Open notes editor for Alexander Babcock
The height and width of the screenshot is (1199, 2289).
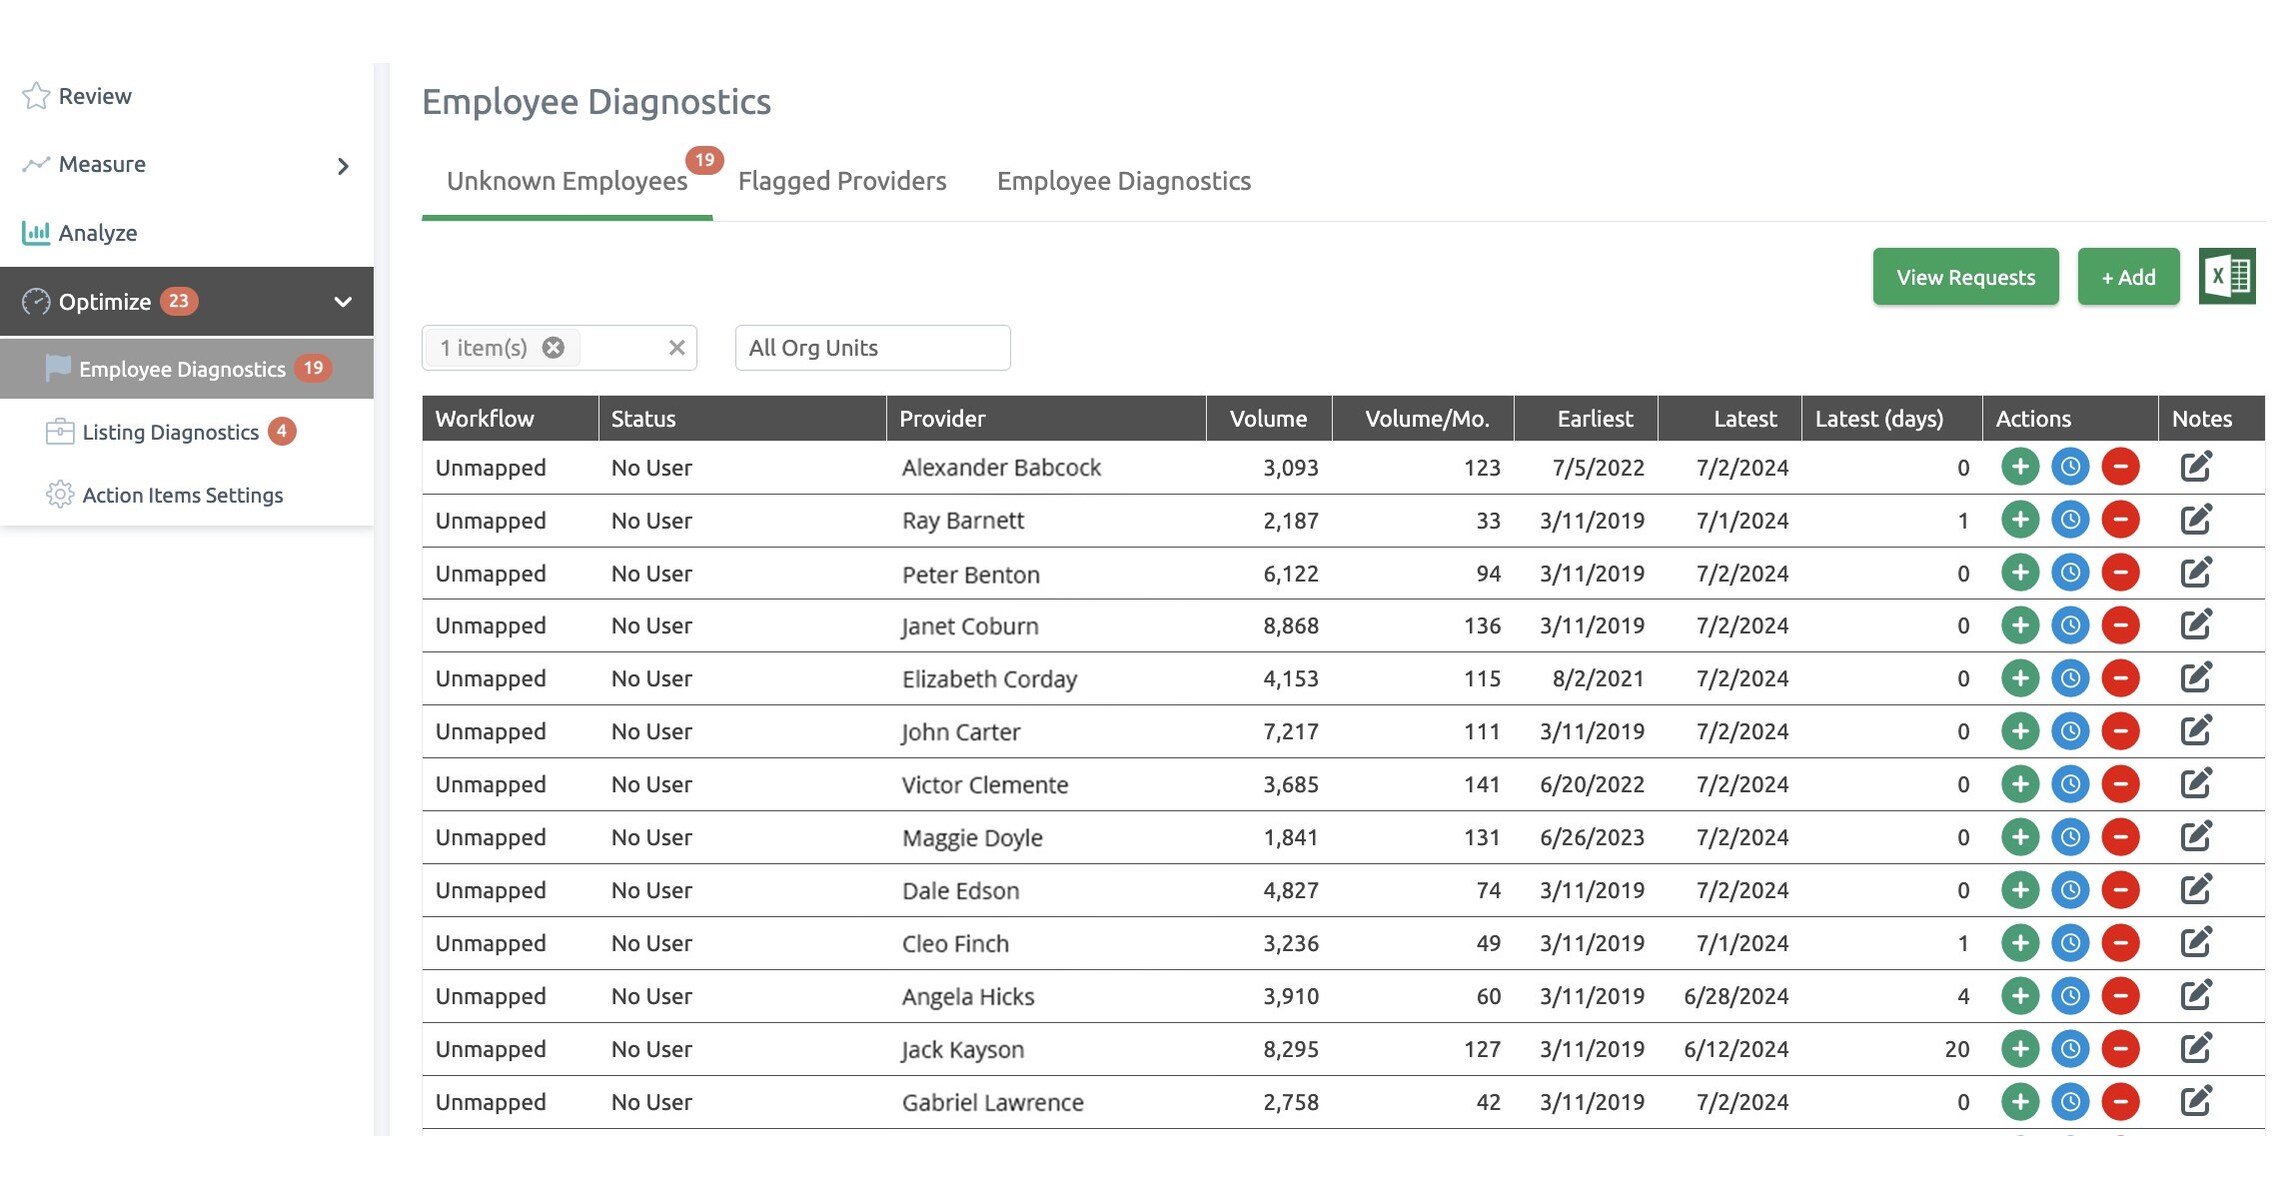click(2196, 466)
